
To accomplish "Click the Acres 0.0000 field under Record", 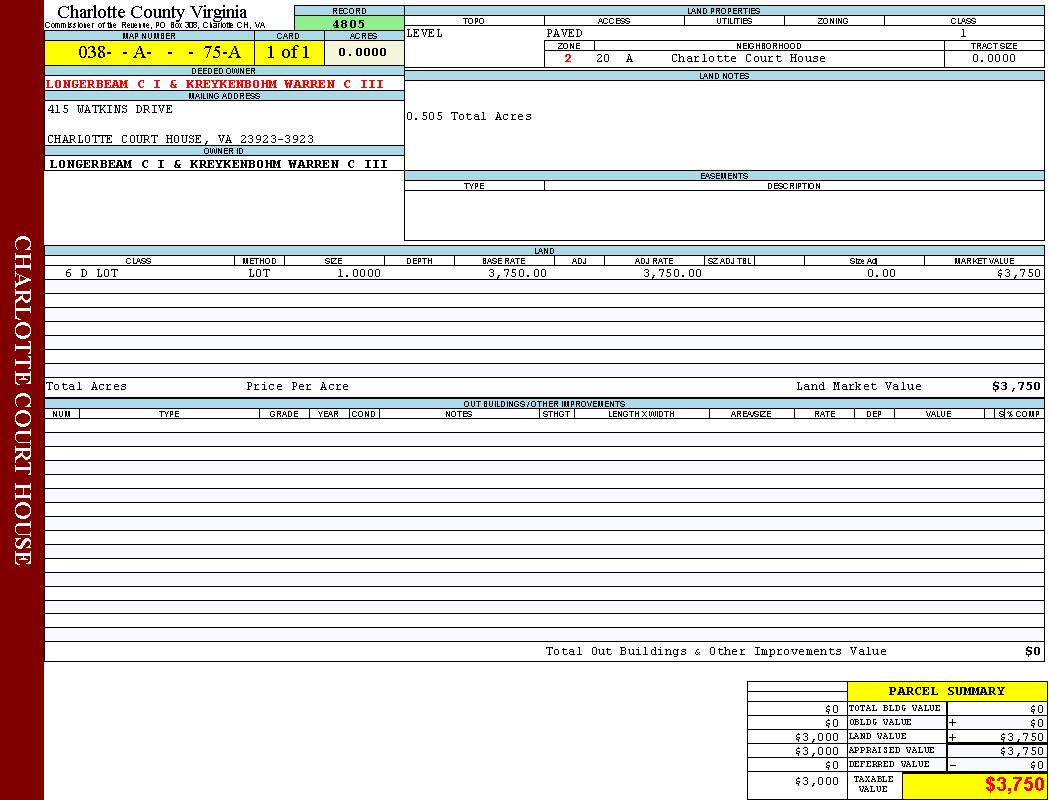I will pyautogui.click(x=363, y=53).
